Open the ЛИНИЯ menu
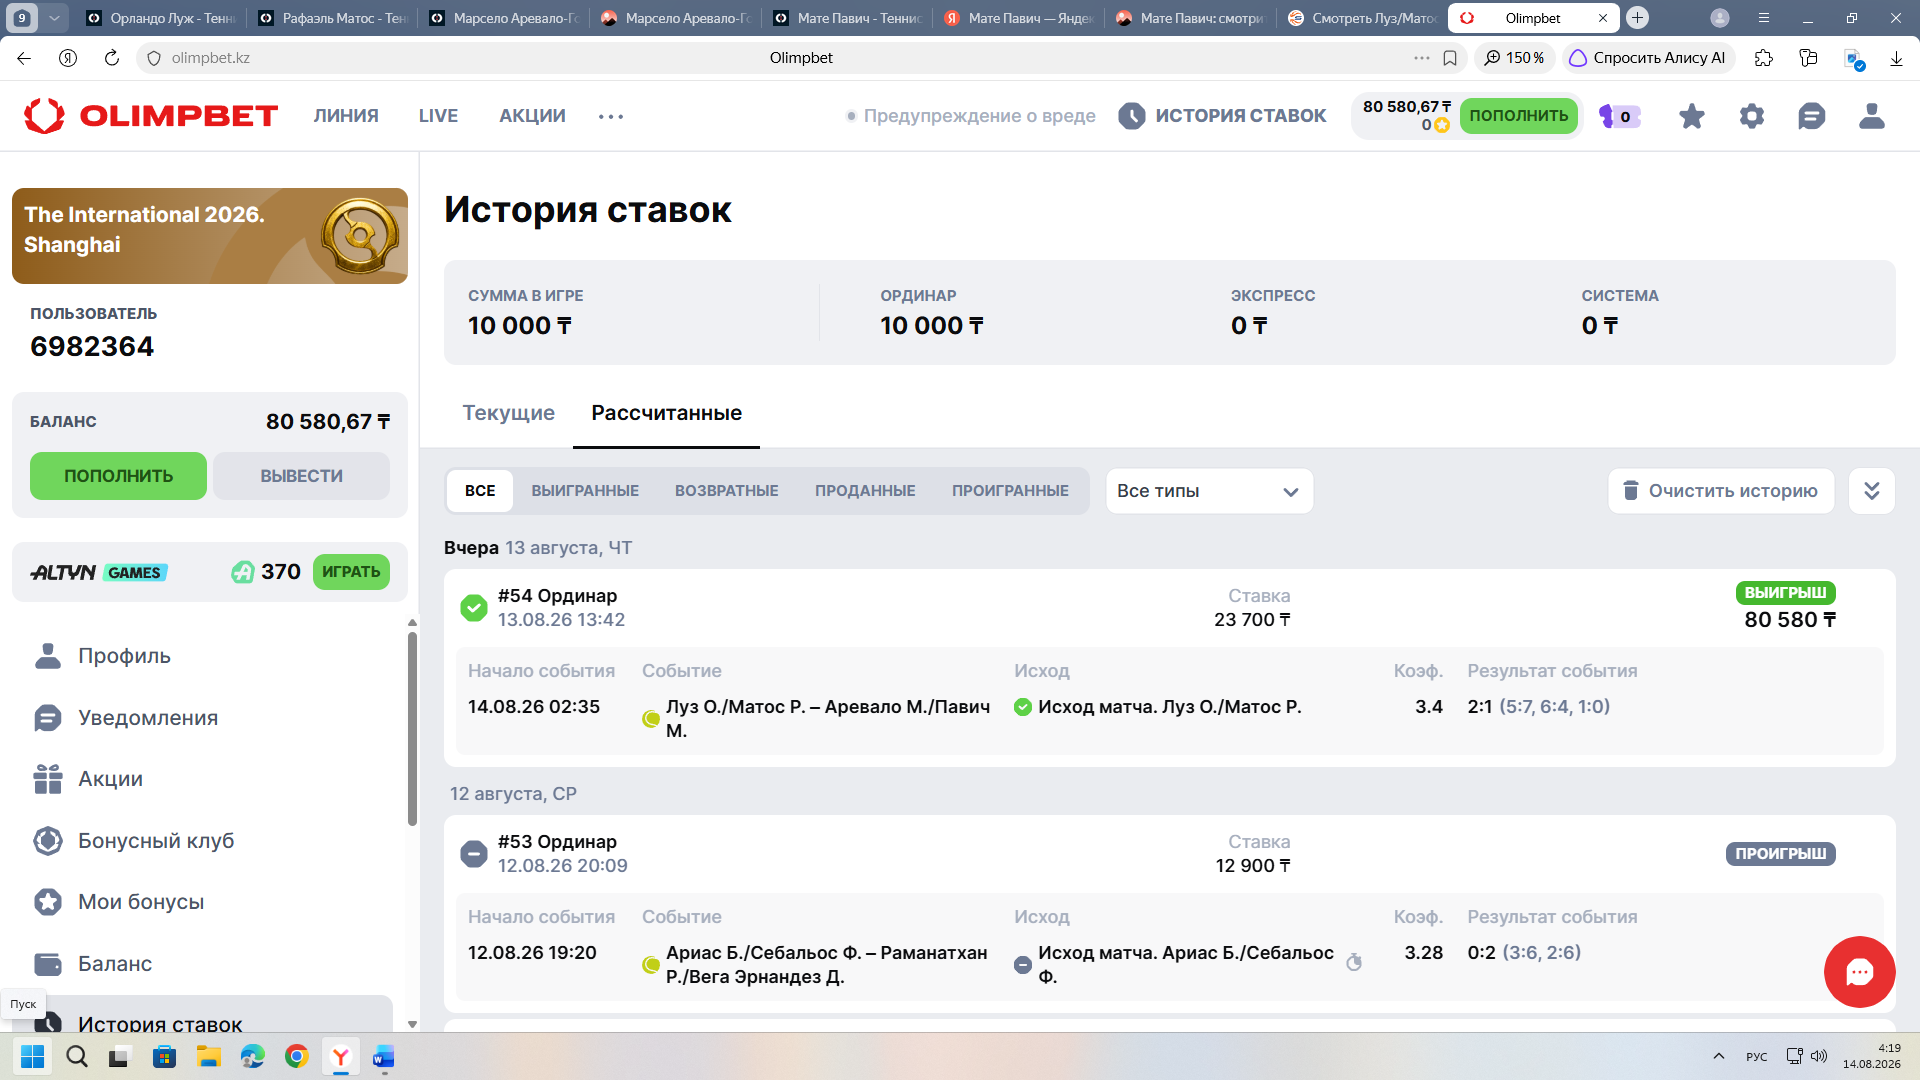1920x1080 pixels. click(x=346, y=116)
